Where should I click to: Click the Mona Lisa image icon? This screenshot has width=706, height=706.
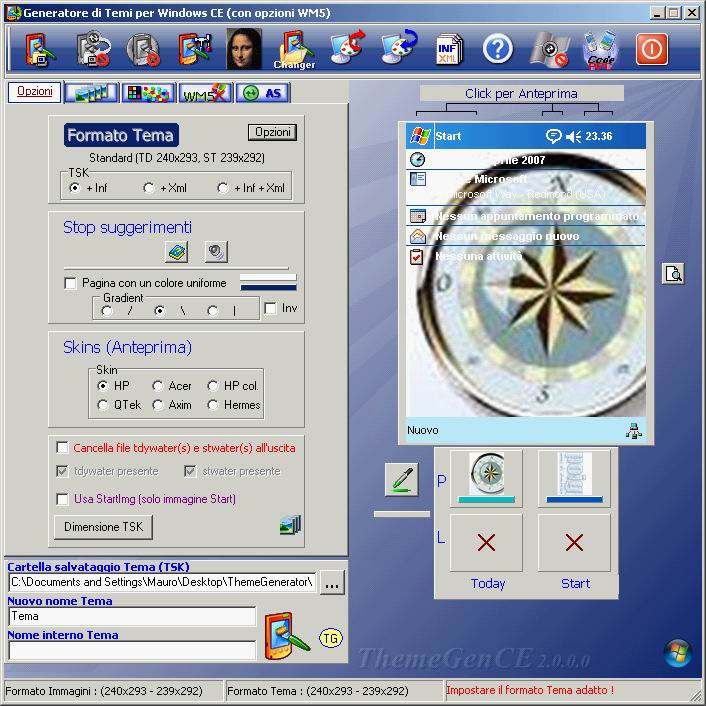point(243,49)
